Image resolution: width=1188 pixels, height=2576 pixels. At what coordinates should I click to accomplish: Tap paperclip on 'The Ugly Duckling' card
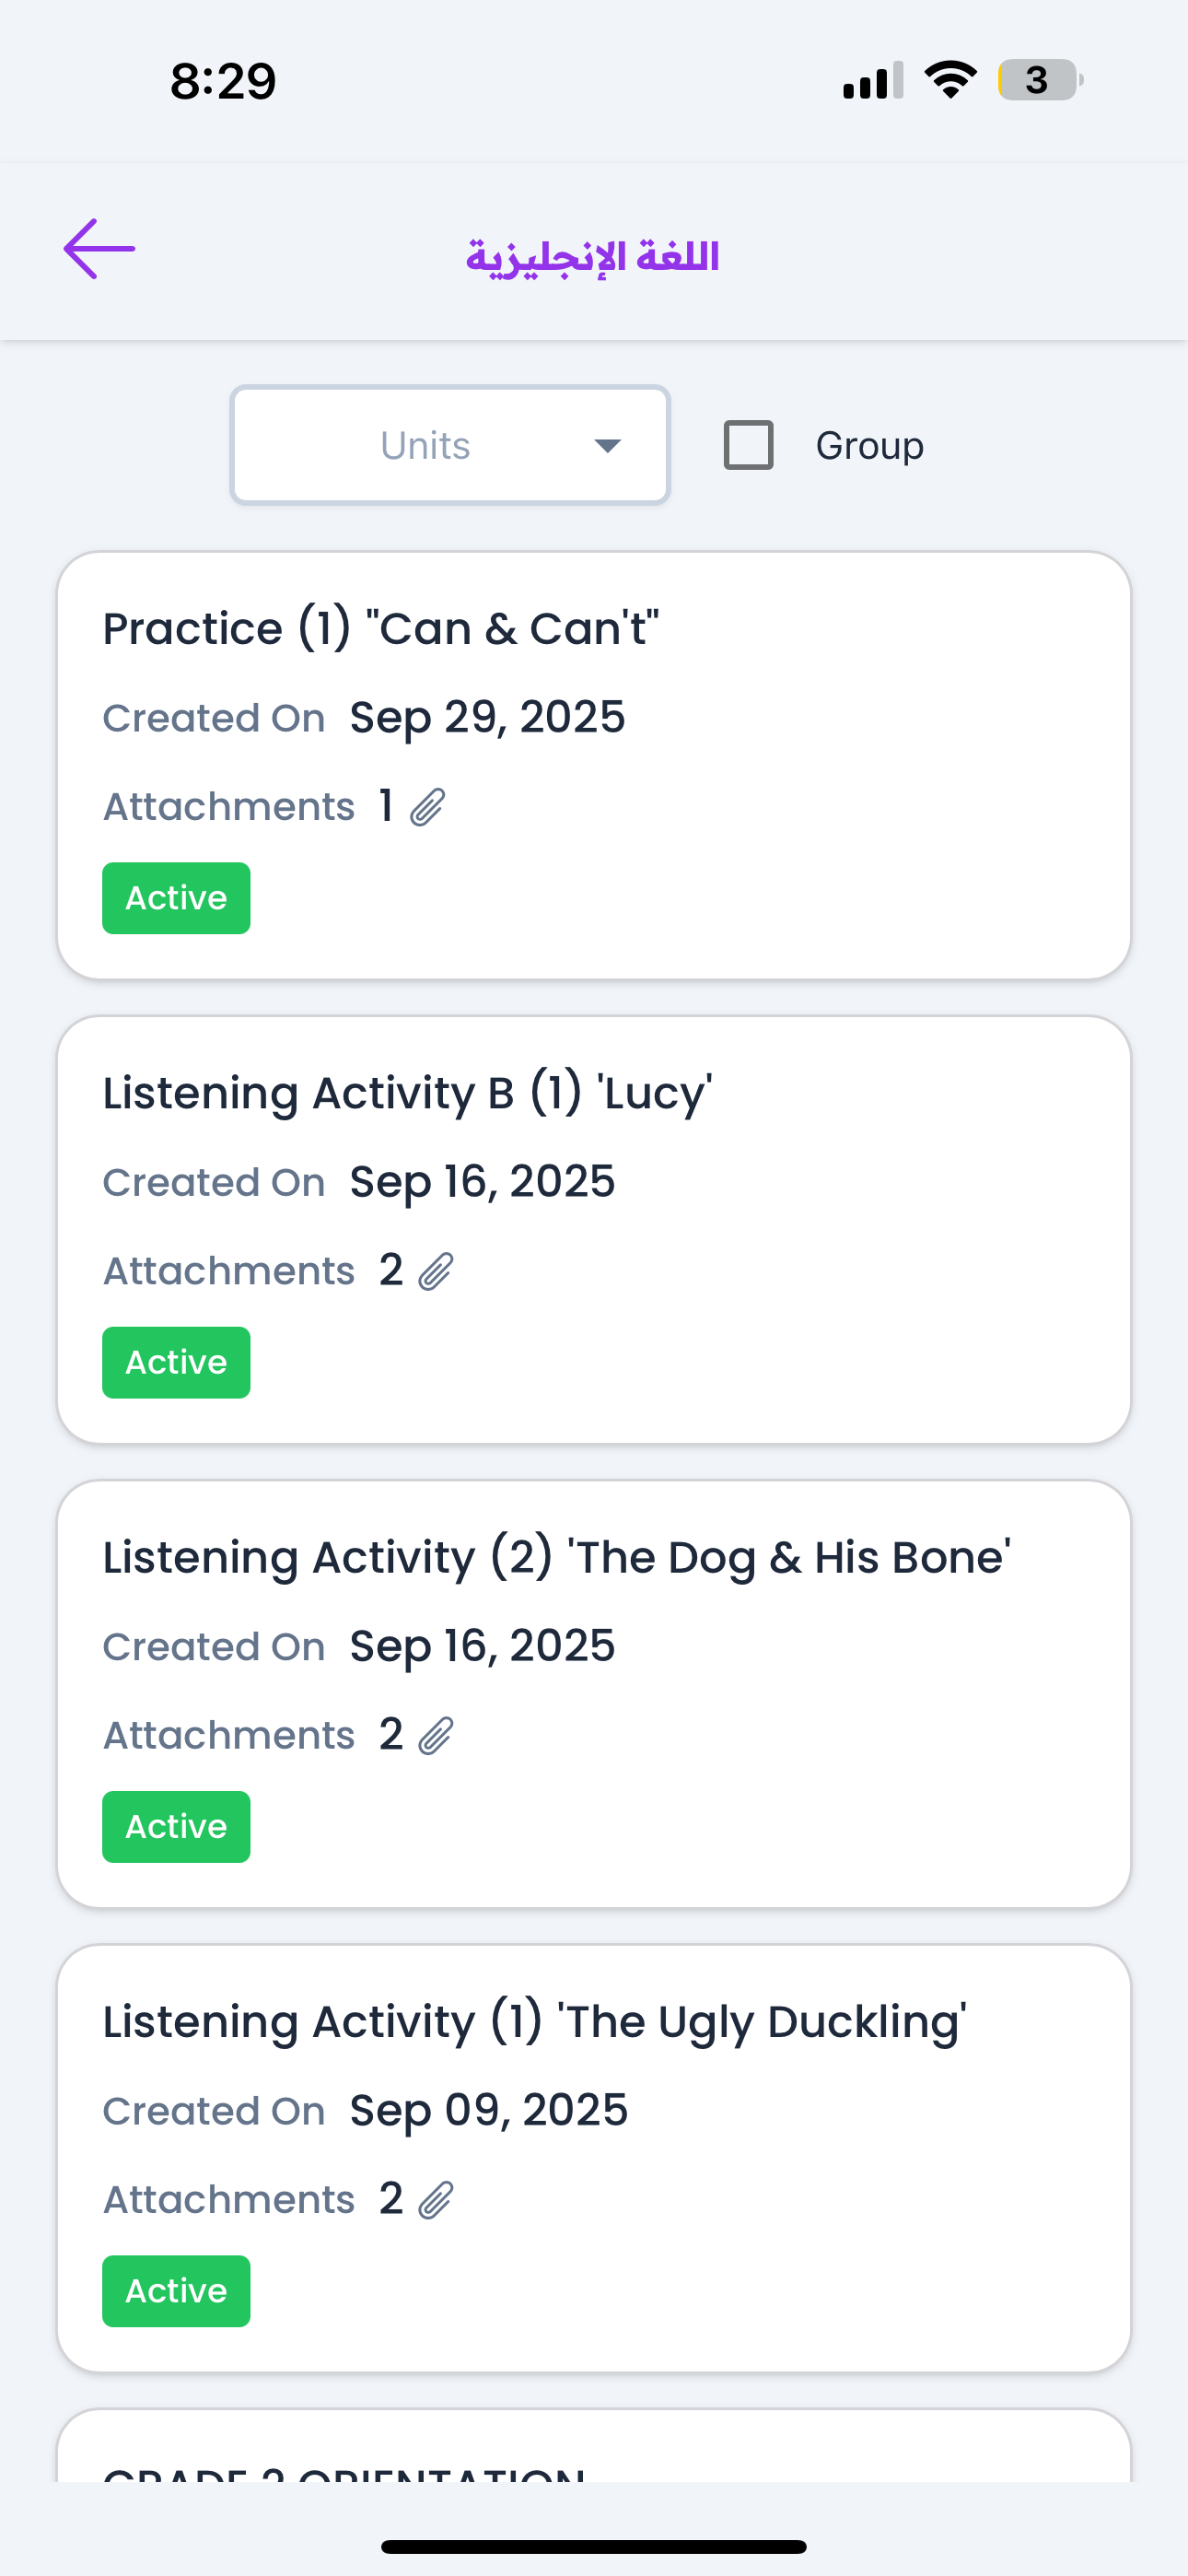[436, 2200]
